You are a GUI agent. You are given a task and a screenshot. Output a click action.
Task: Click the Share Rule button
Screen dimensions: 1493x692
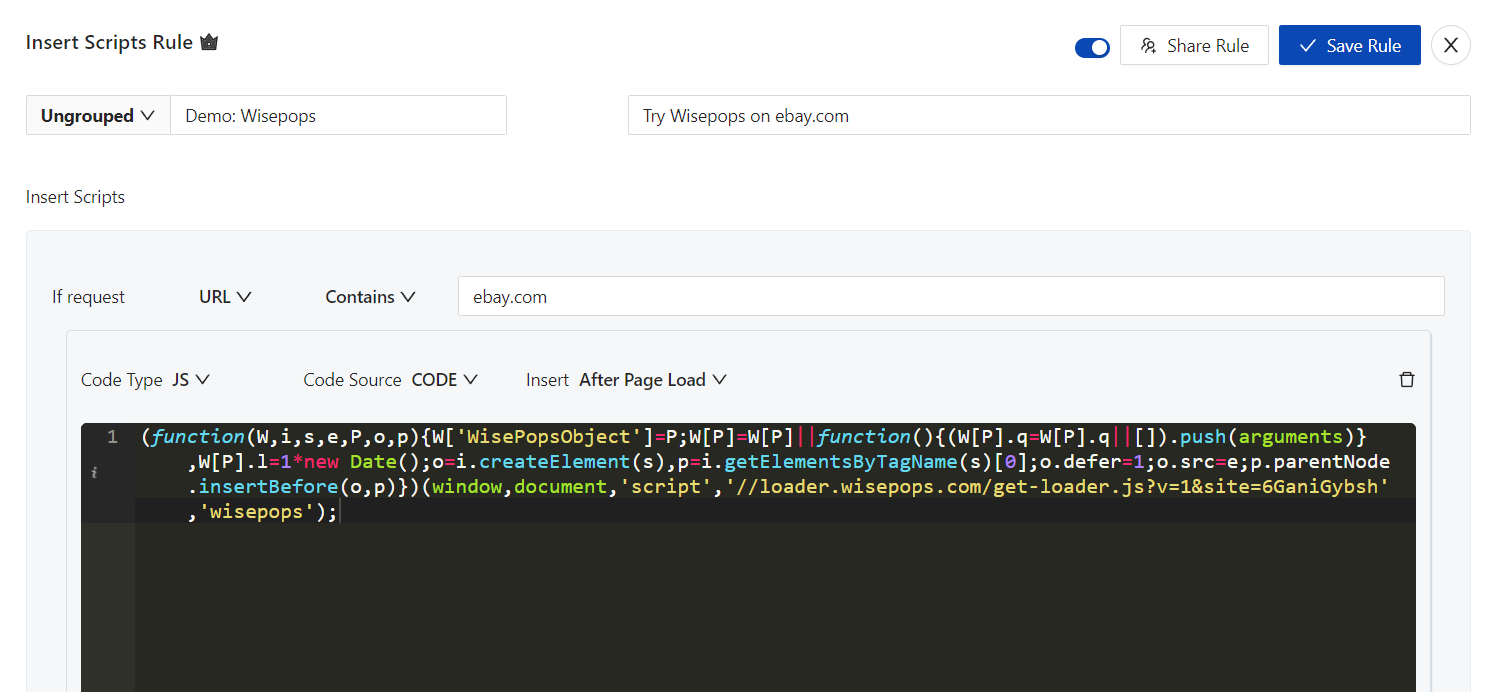tap(1194, 45)
